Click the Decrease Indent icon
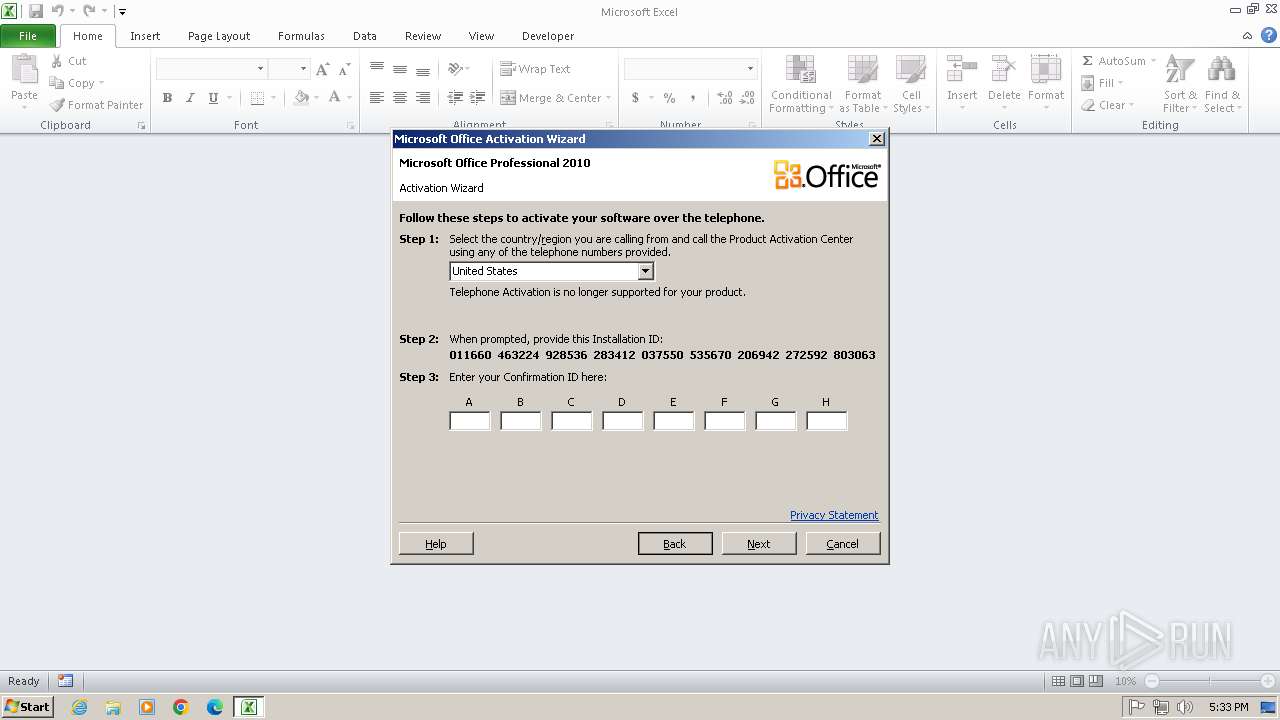The image size is (1280, 720). point(455,98)
